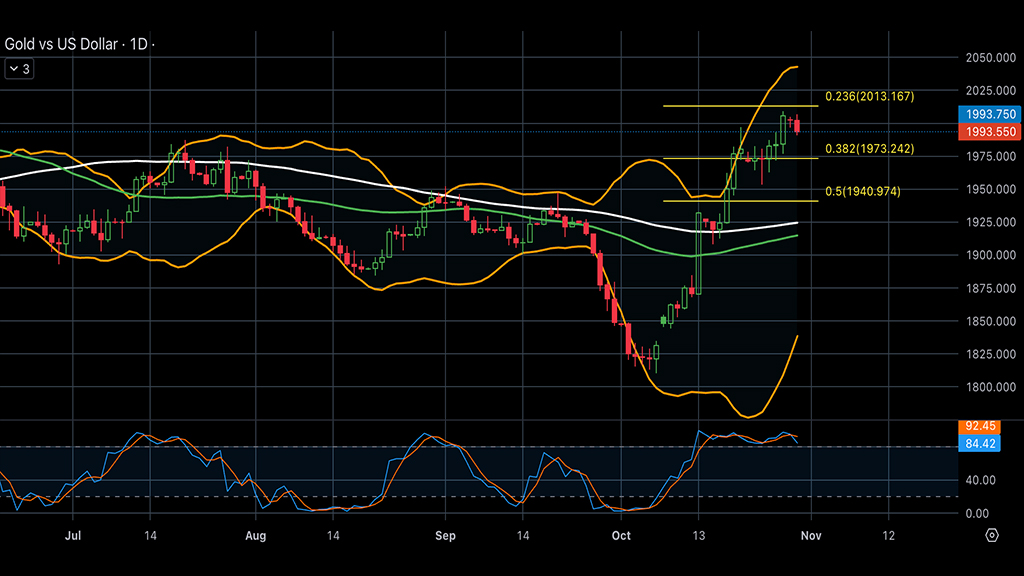This screenshot has height=576, width=1024.
Task: Click the Jul label on time axis
Action: coord(73,536)
